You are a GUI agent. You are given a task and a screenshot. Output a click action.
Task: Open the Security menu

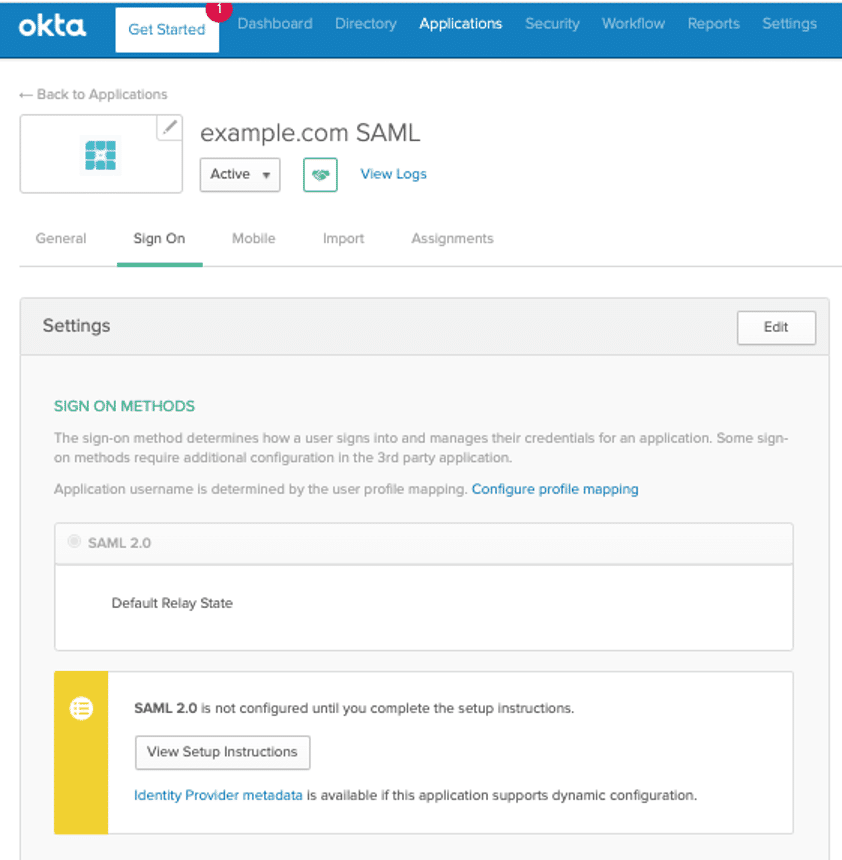point(552,24)
